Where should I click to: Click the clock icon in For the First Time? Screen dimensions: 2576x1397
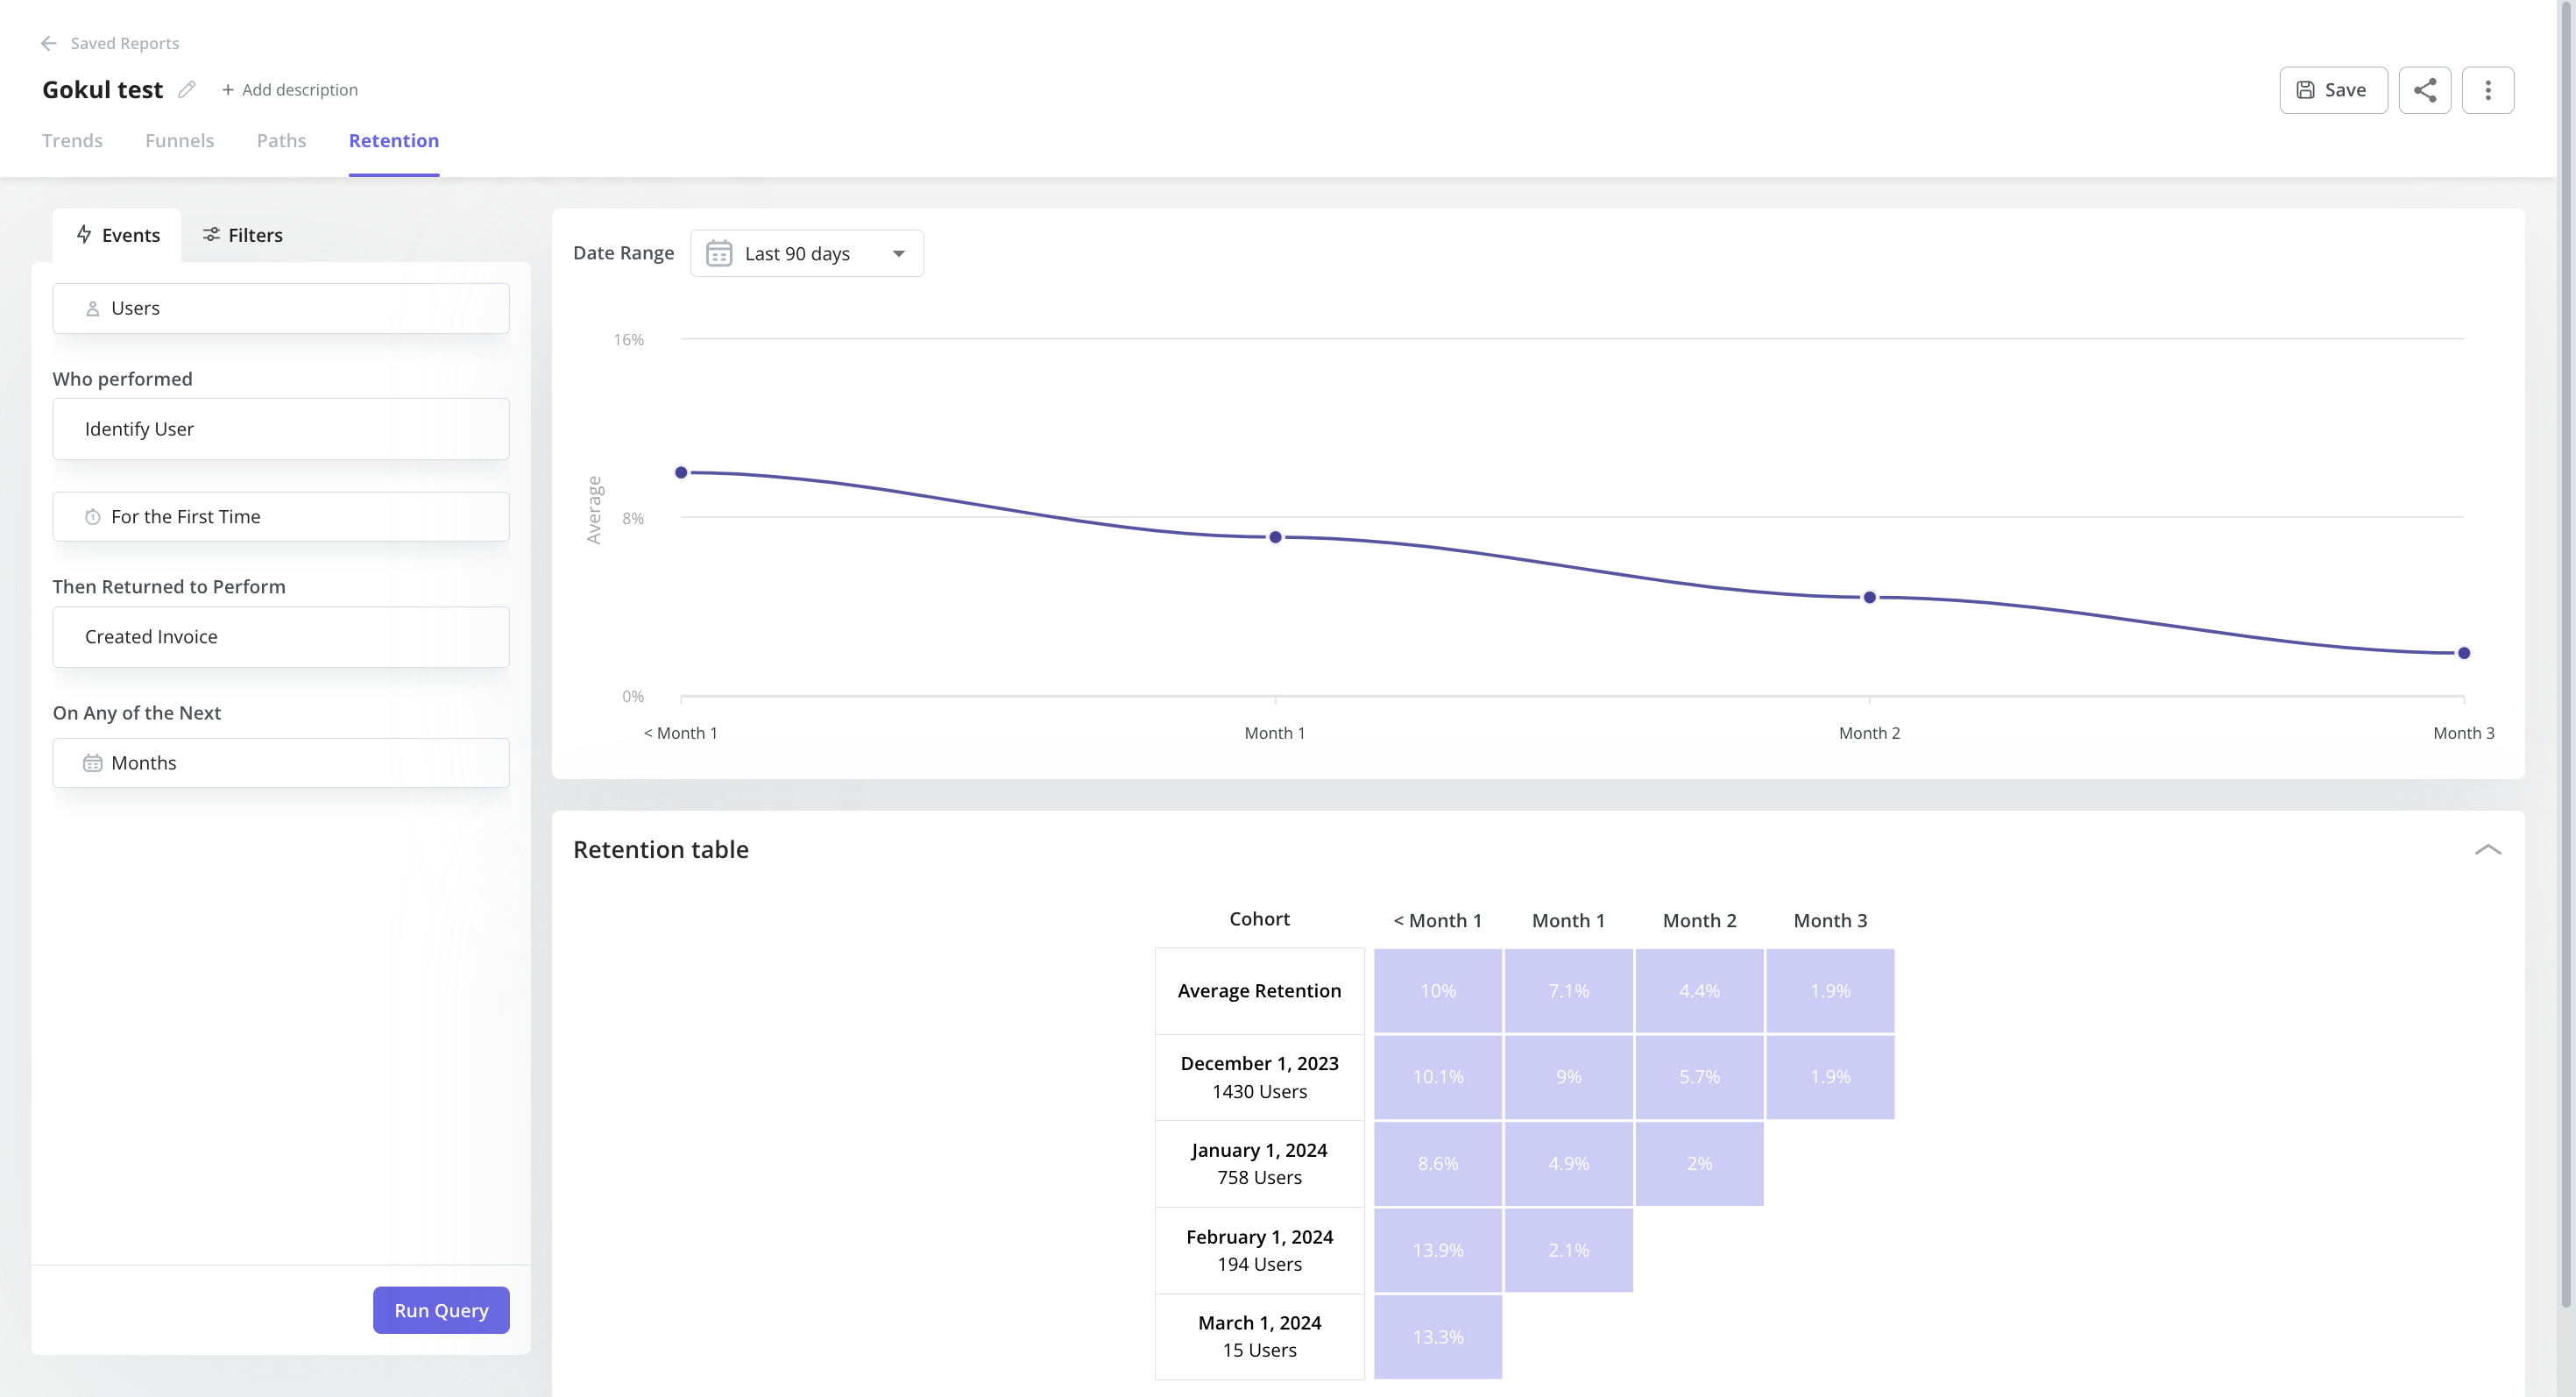93,517
